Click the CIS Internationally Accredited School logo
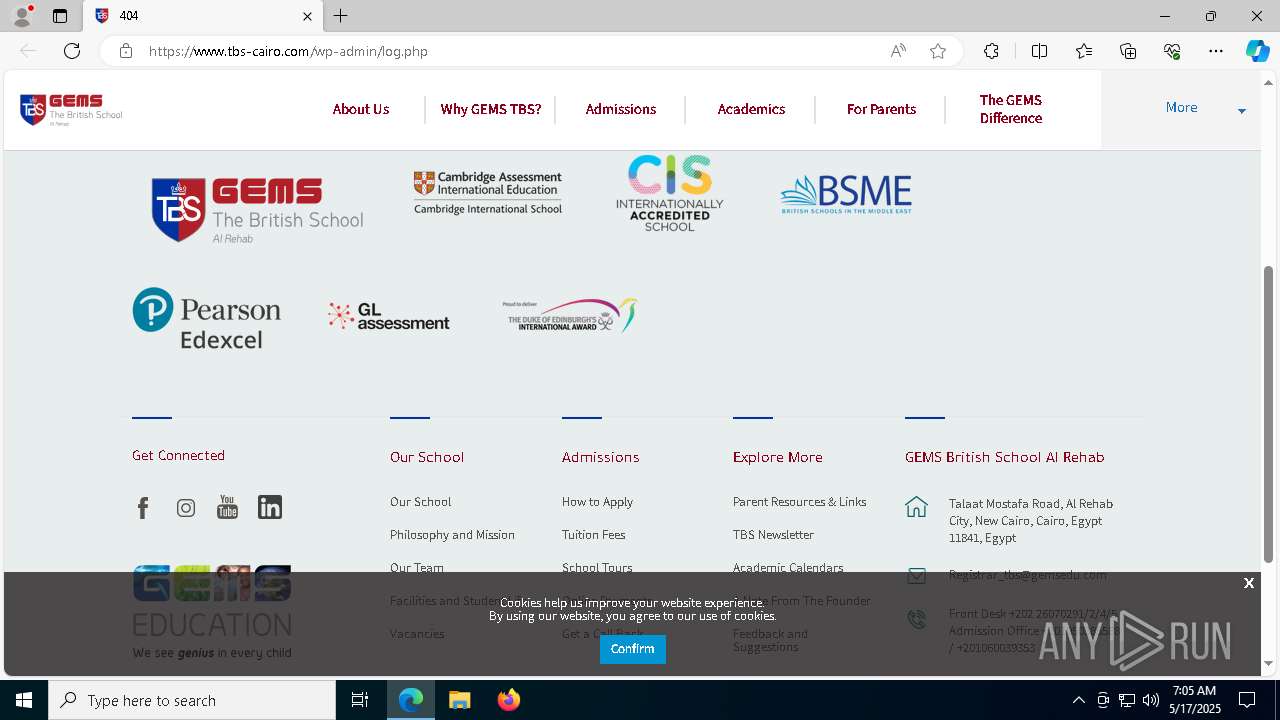The height and width of the screenshot is (720, 1280). tap(669, 193)
